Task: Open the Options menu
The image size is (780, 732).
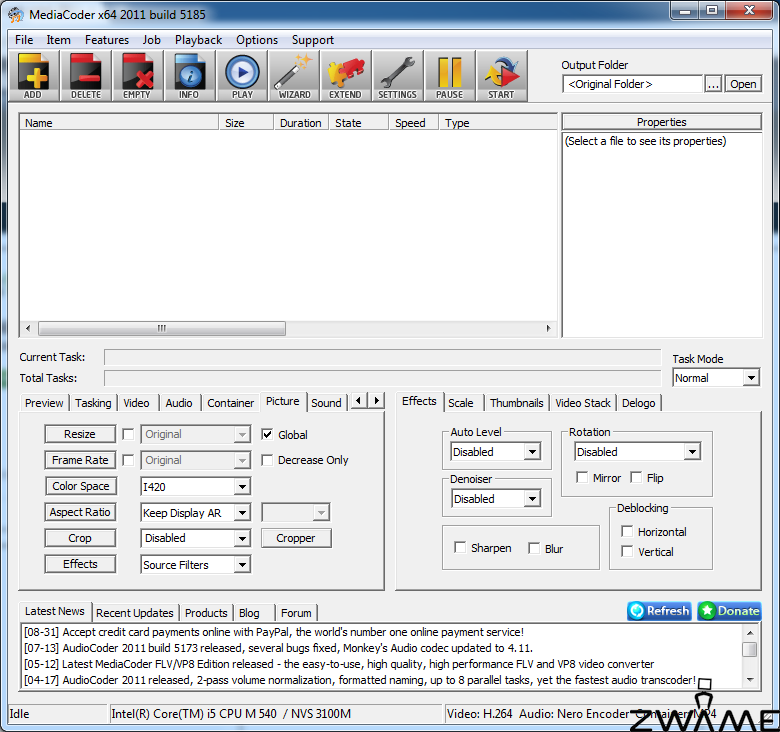Action: [257, 40]
